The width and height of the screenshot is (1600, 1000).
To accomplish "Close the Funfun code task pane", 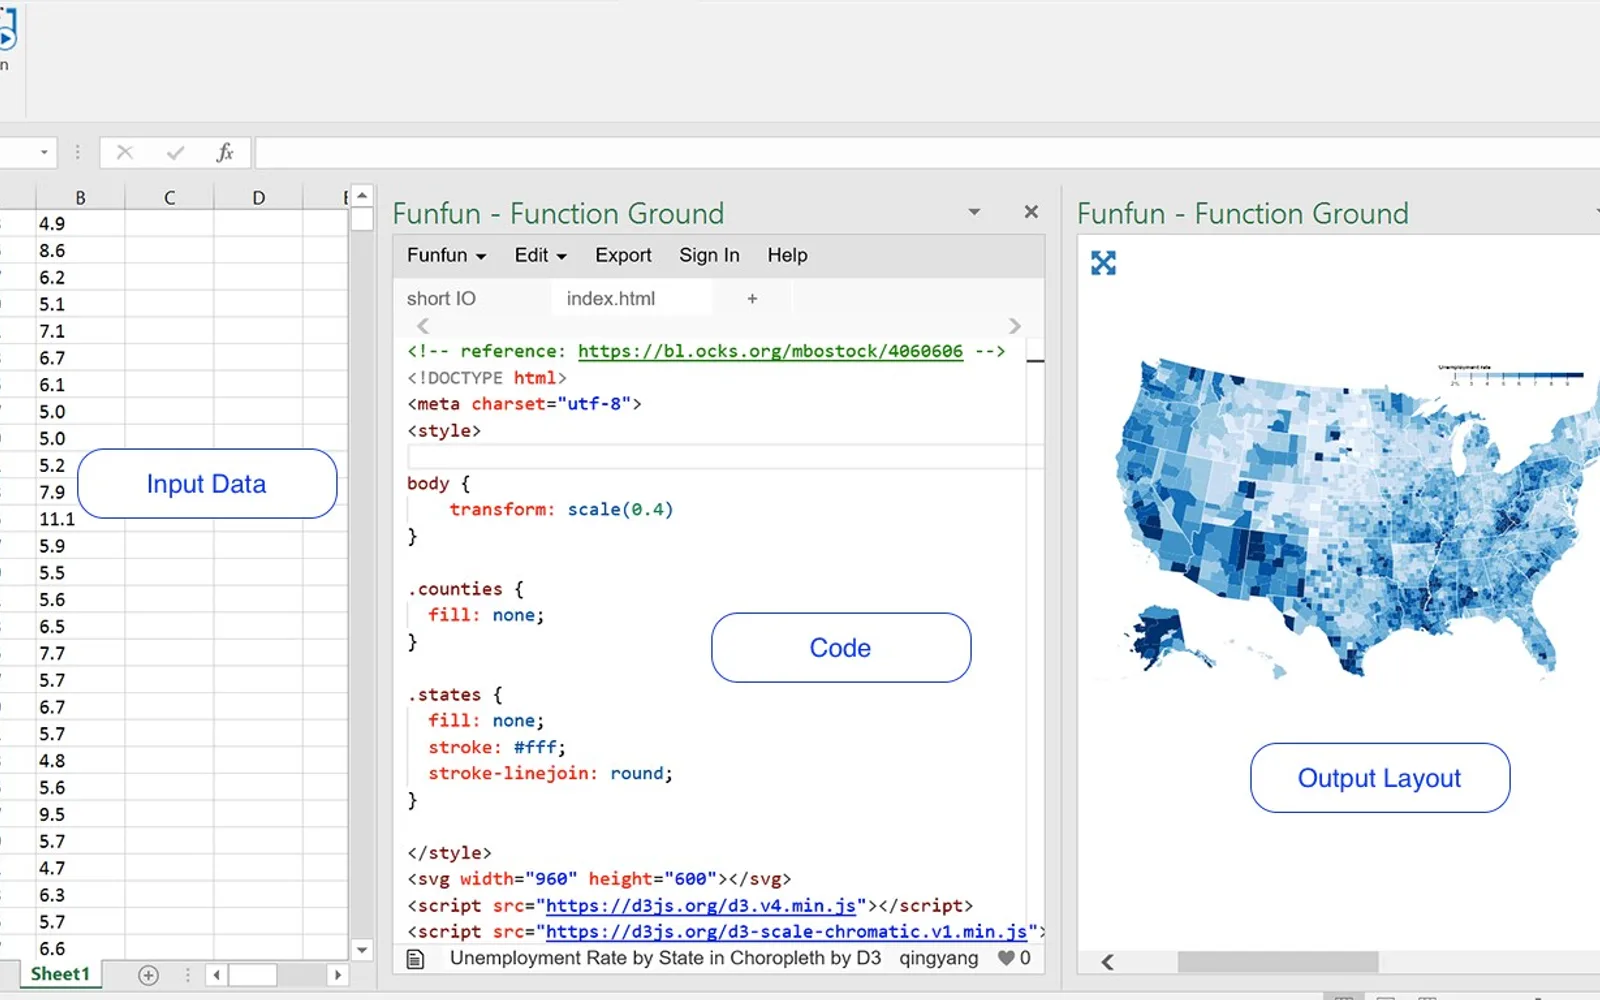I will click(1031, 212).
